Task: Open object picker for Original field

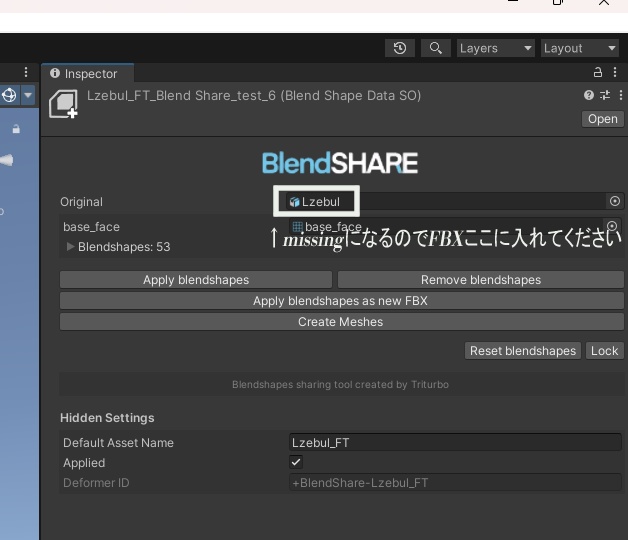Action: [615, 201]
